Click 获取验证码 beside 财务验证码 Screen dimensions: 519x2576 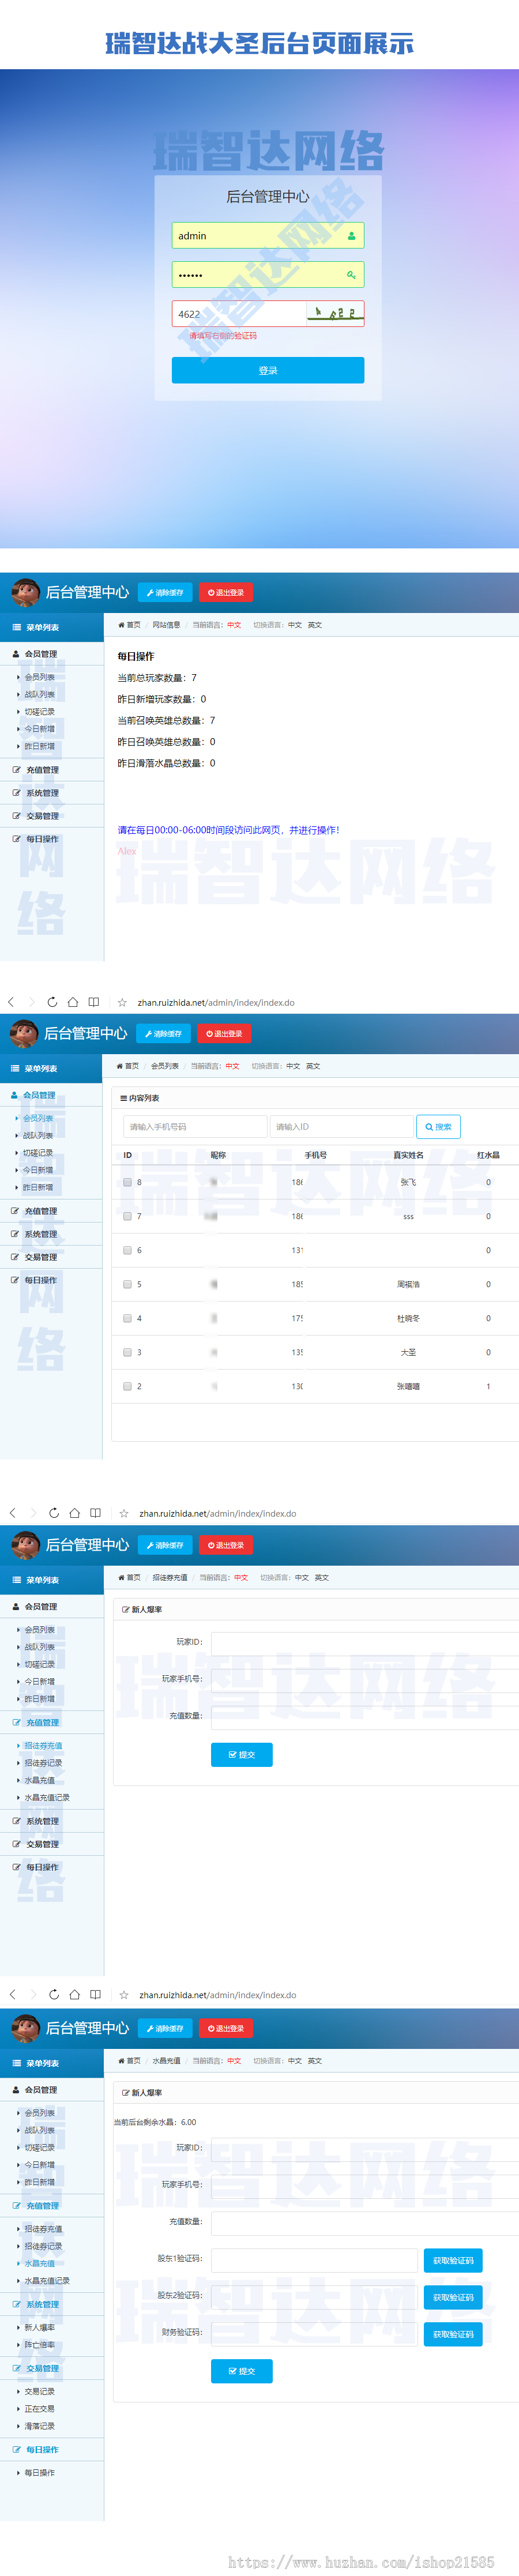pyautogui.click(x=453, y=2334)
